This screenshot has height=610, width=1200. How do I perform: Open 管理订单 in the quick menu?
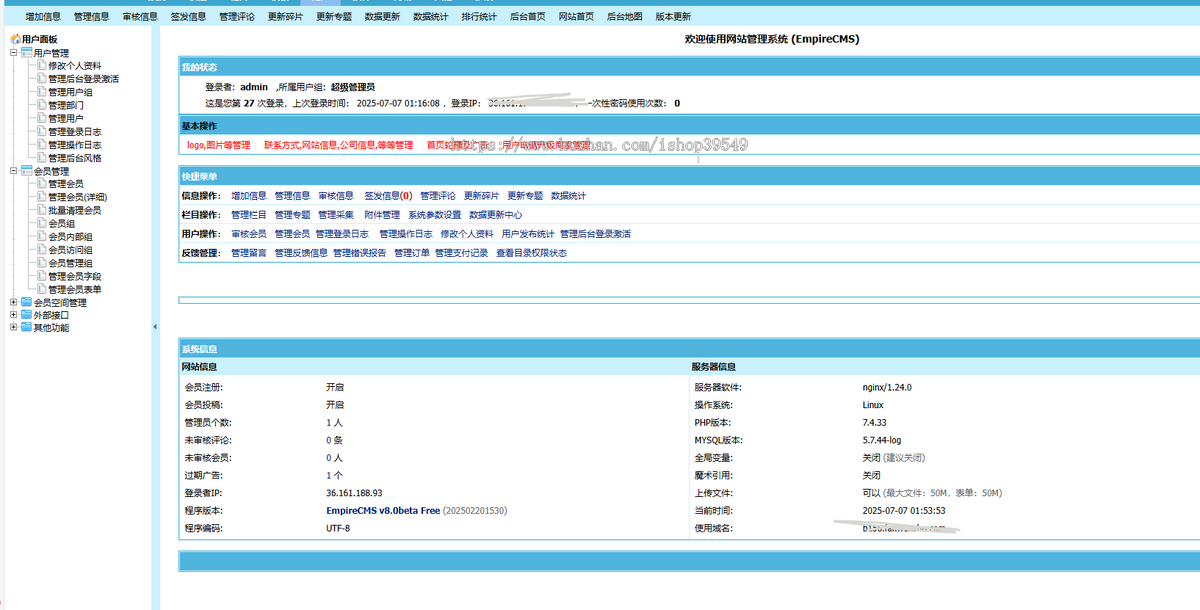coord(412,253)
